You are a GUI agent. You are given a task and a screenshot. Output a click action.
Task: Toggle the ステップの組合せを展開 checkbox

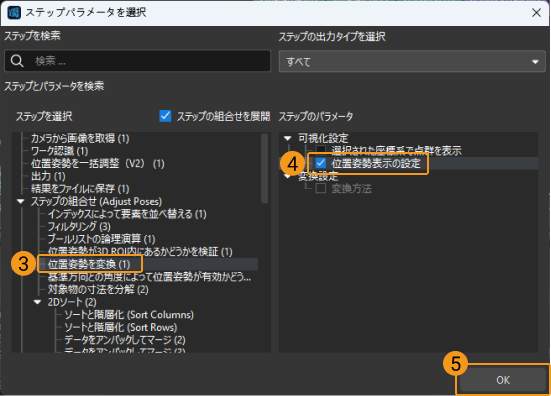tap(165, 116)
